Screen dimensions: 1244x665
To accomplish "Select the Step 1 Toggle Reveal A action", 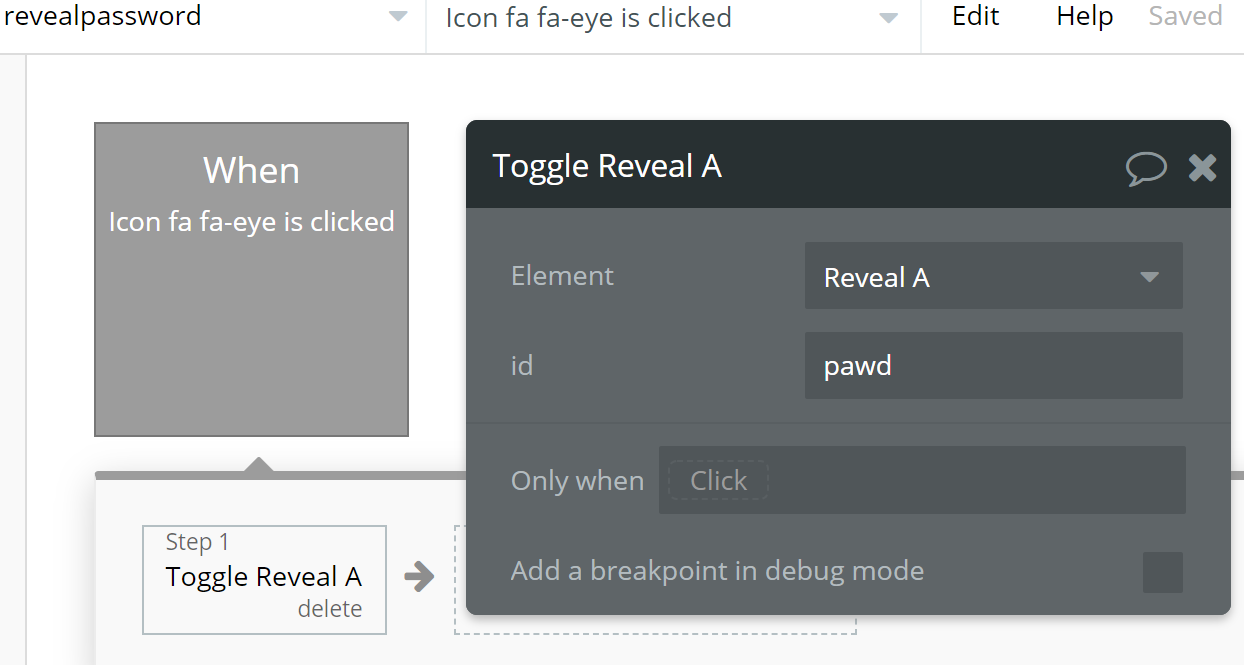I will click(264, 580).
